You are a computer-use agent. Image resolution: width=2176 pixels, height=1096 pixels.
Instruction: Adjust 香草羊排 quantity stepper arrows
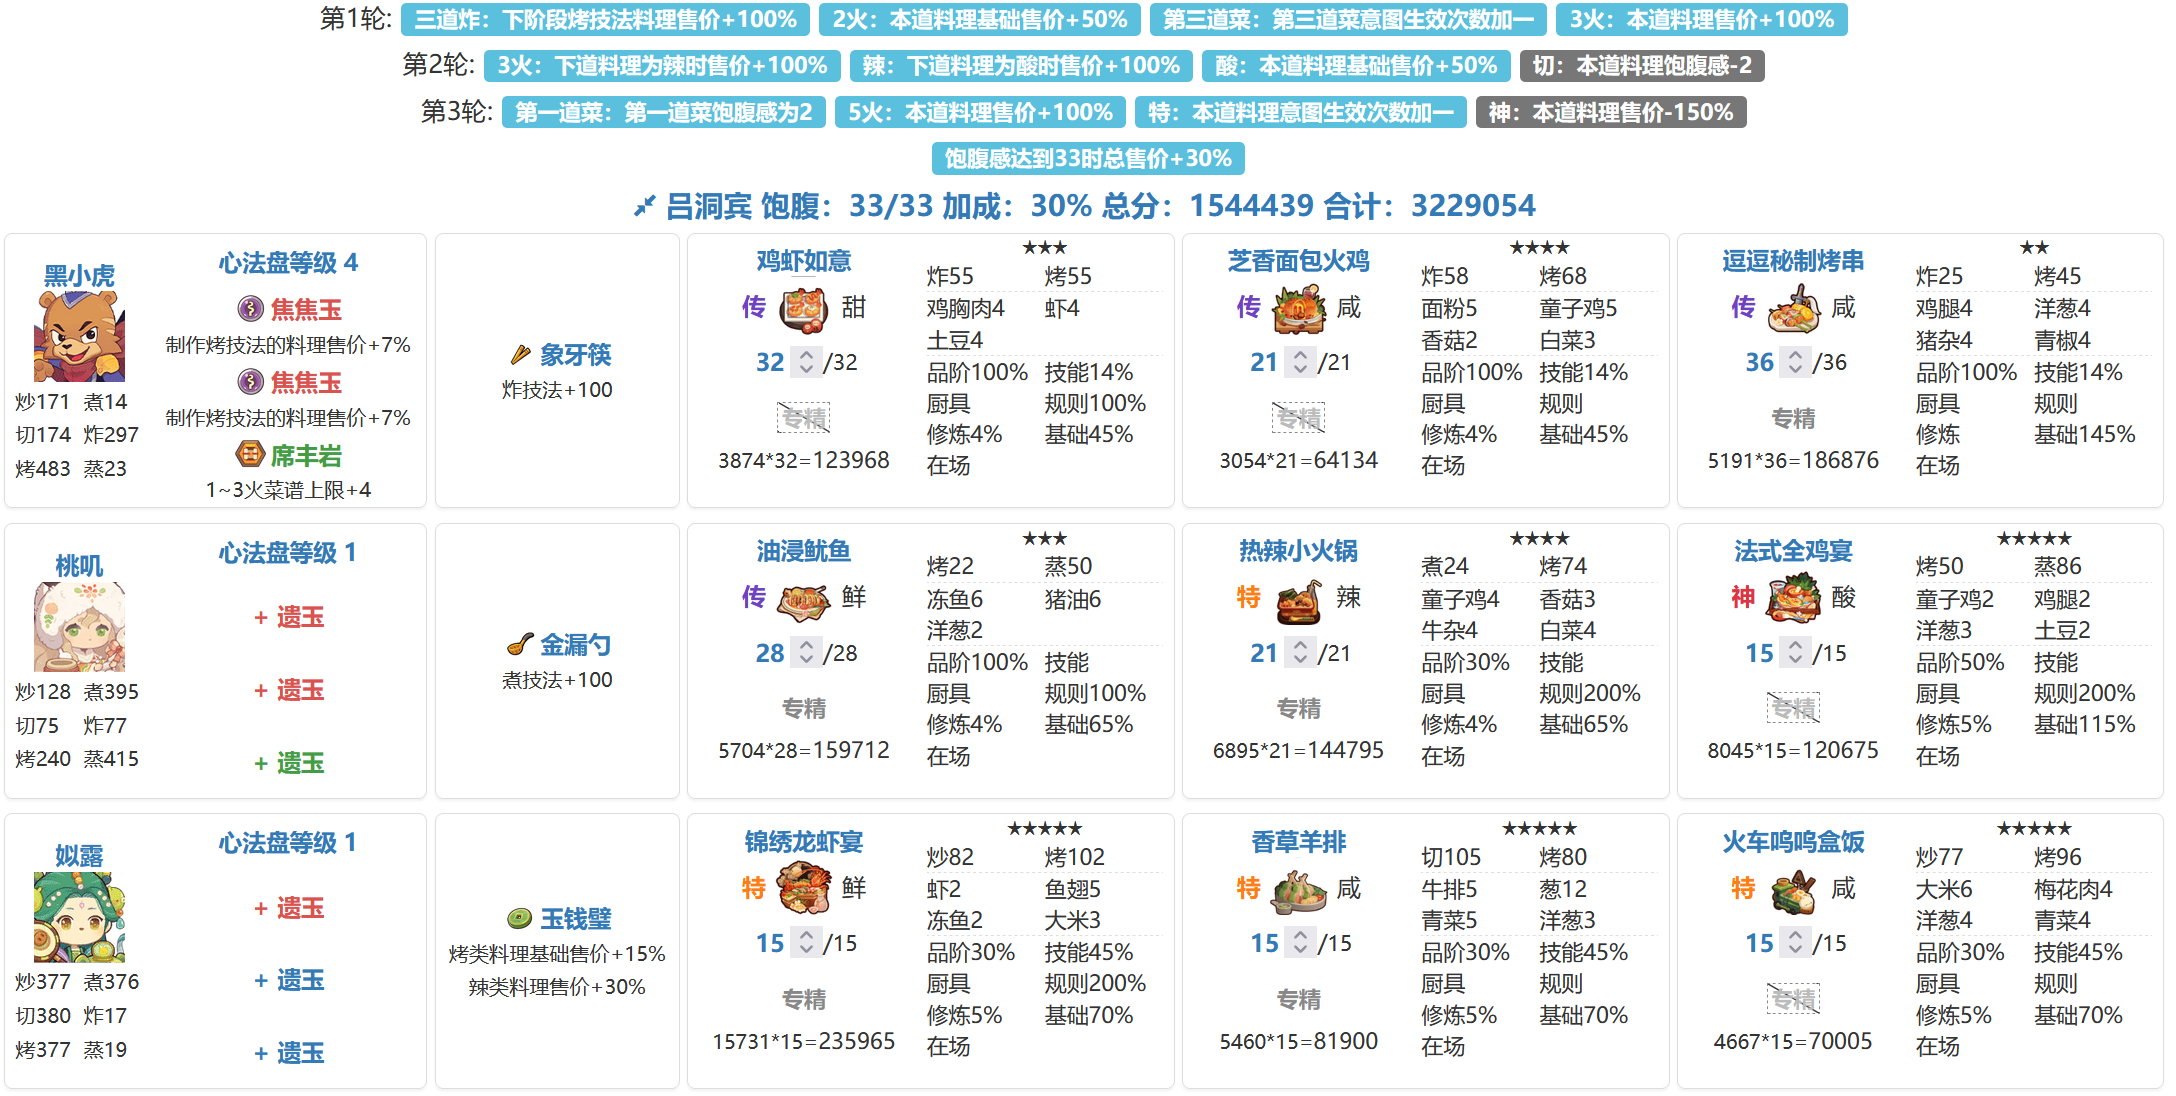pyautogui.click(x=1300, y=943)
